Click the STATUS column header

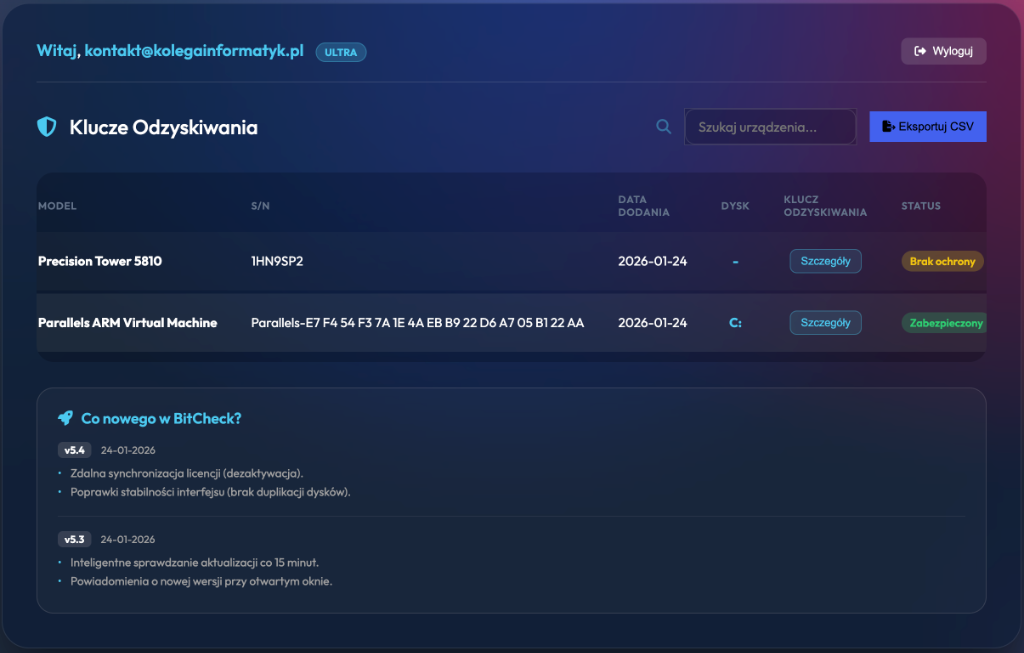921,206
